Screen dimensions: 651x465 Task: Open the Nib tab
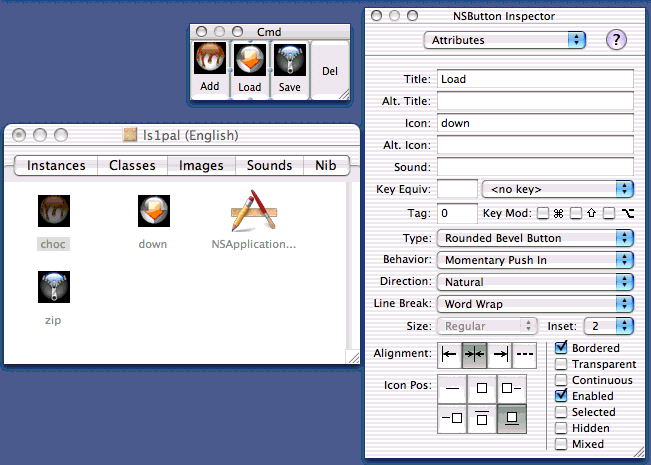[x=326, y=166]
